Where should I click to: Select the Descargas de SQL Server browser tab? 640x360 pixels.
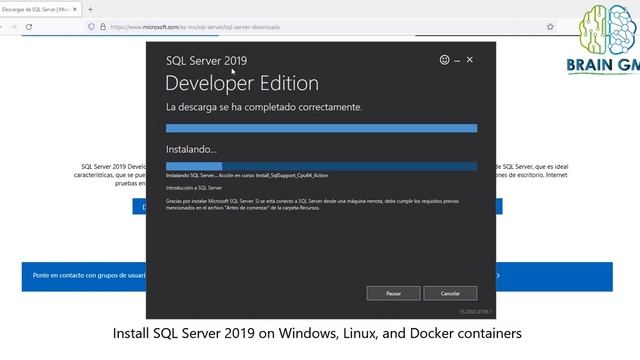[x=40, y=9]
